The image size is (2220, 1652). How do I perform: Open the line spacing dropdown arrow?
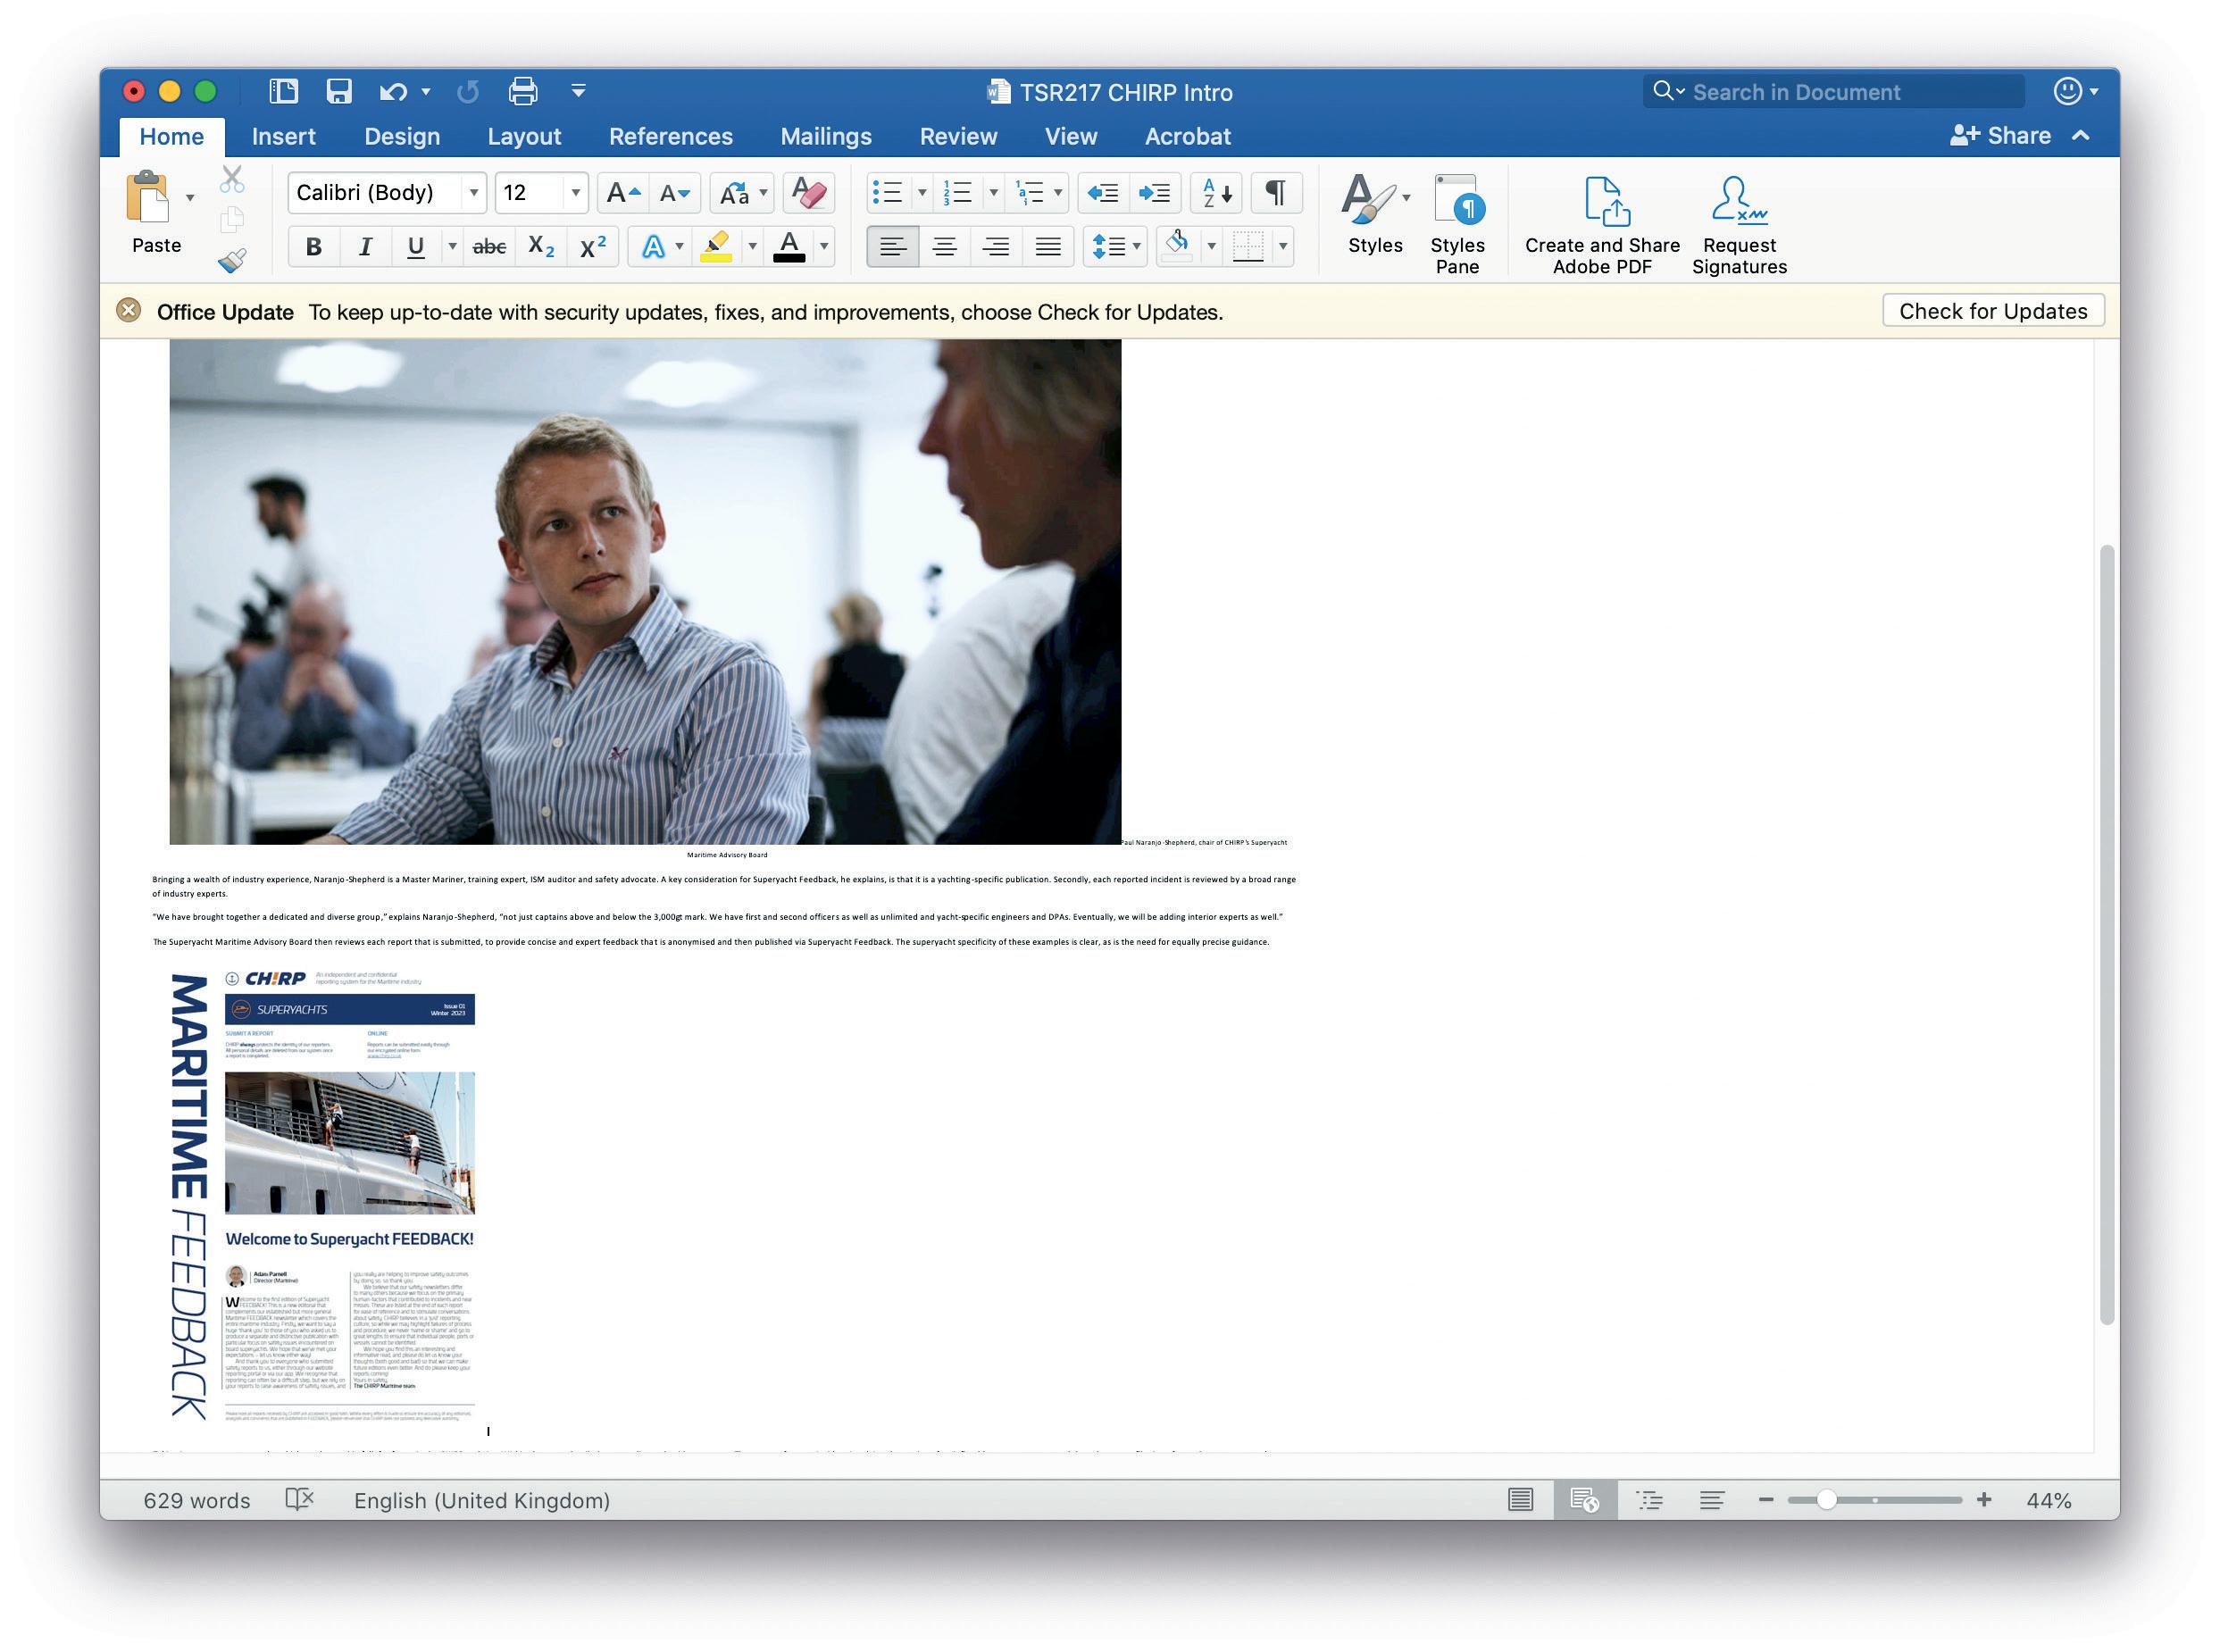coord(1137,247)
